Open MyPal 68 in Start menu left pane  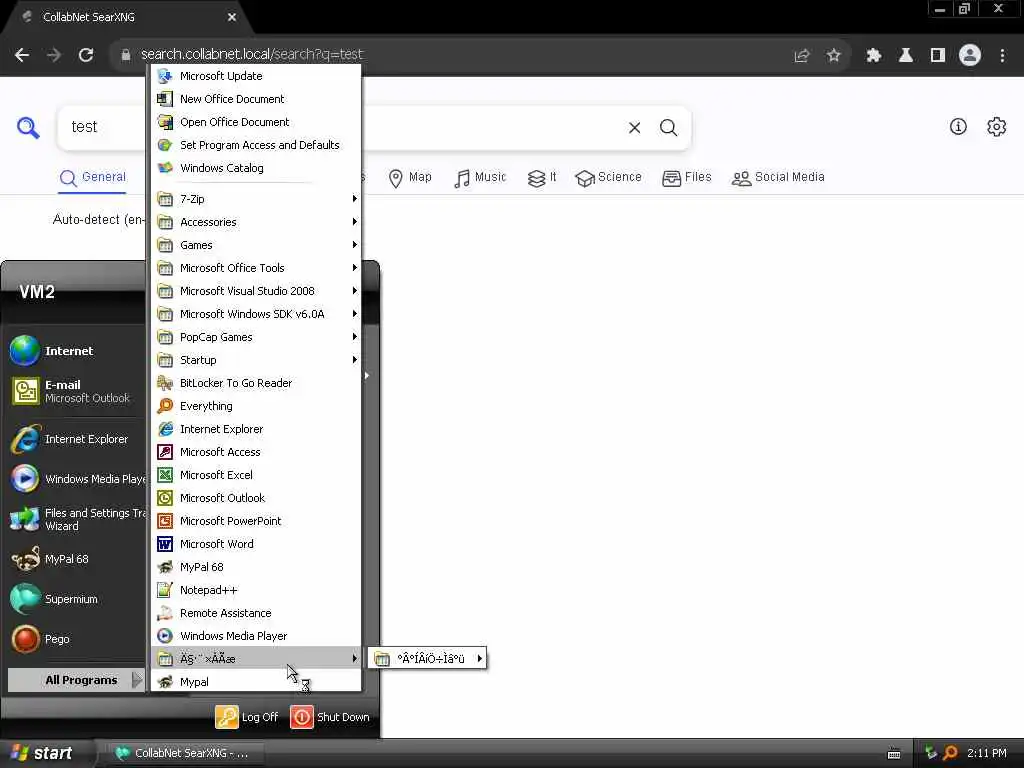(76, 559)
